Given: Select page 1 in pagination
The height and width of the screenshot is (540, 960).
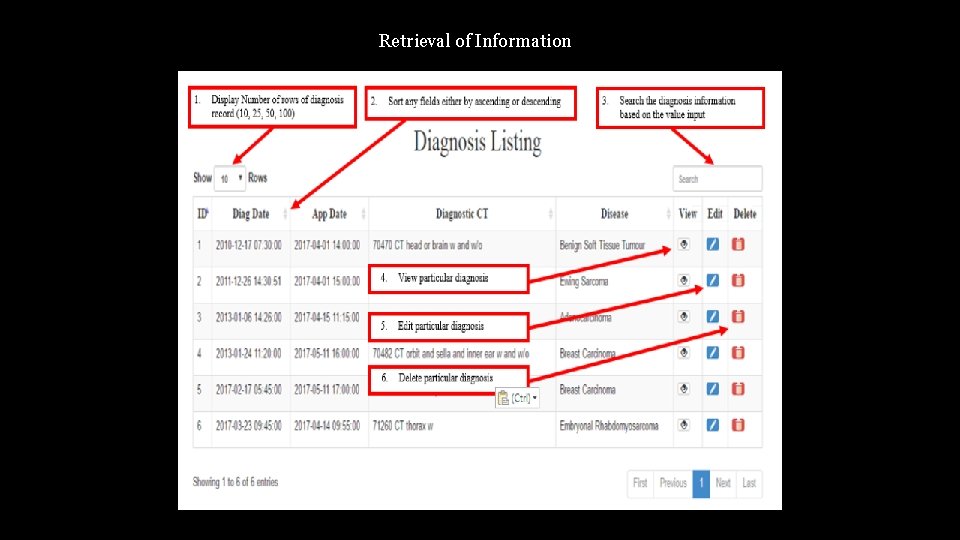Looking at the screenshot, I should tap(701, 483).
